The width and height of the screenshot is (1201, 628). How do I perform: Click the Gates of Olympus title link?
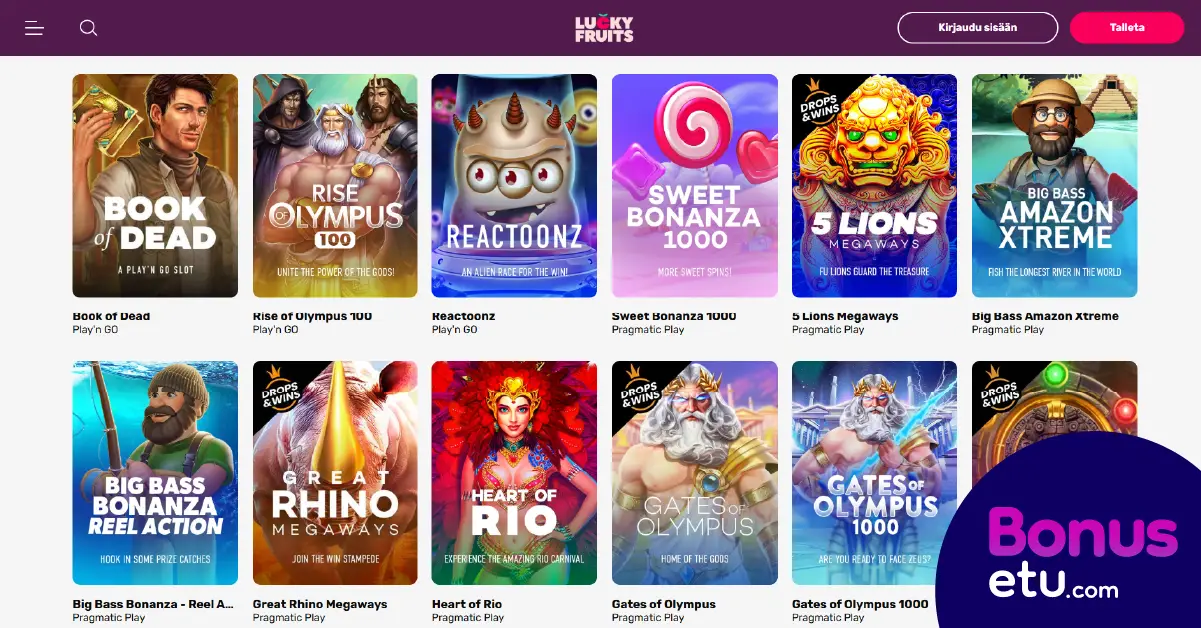tap(664, 604)
